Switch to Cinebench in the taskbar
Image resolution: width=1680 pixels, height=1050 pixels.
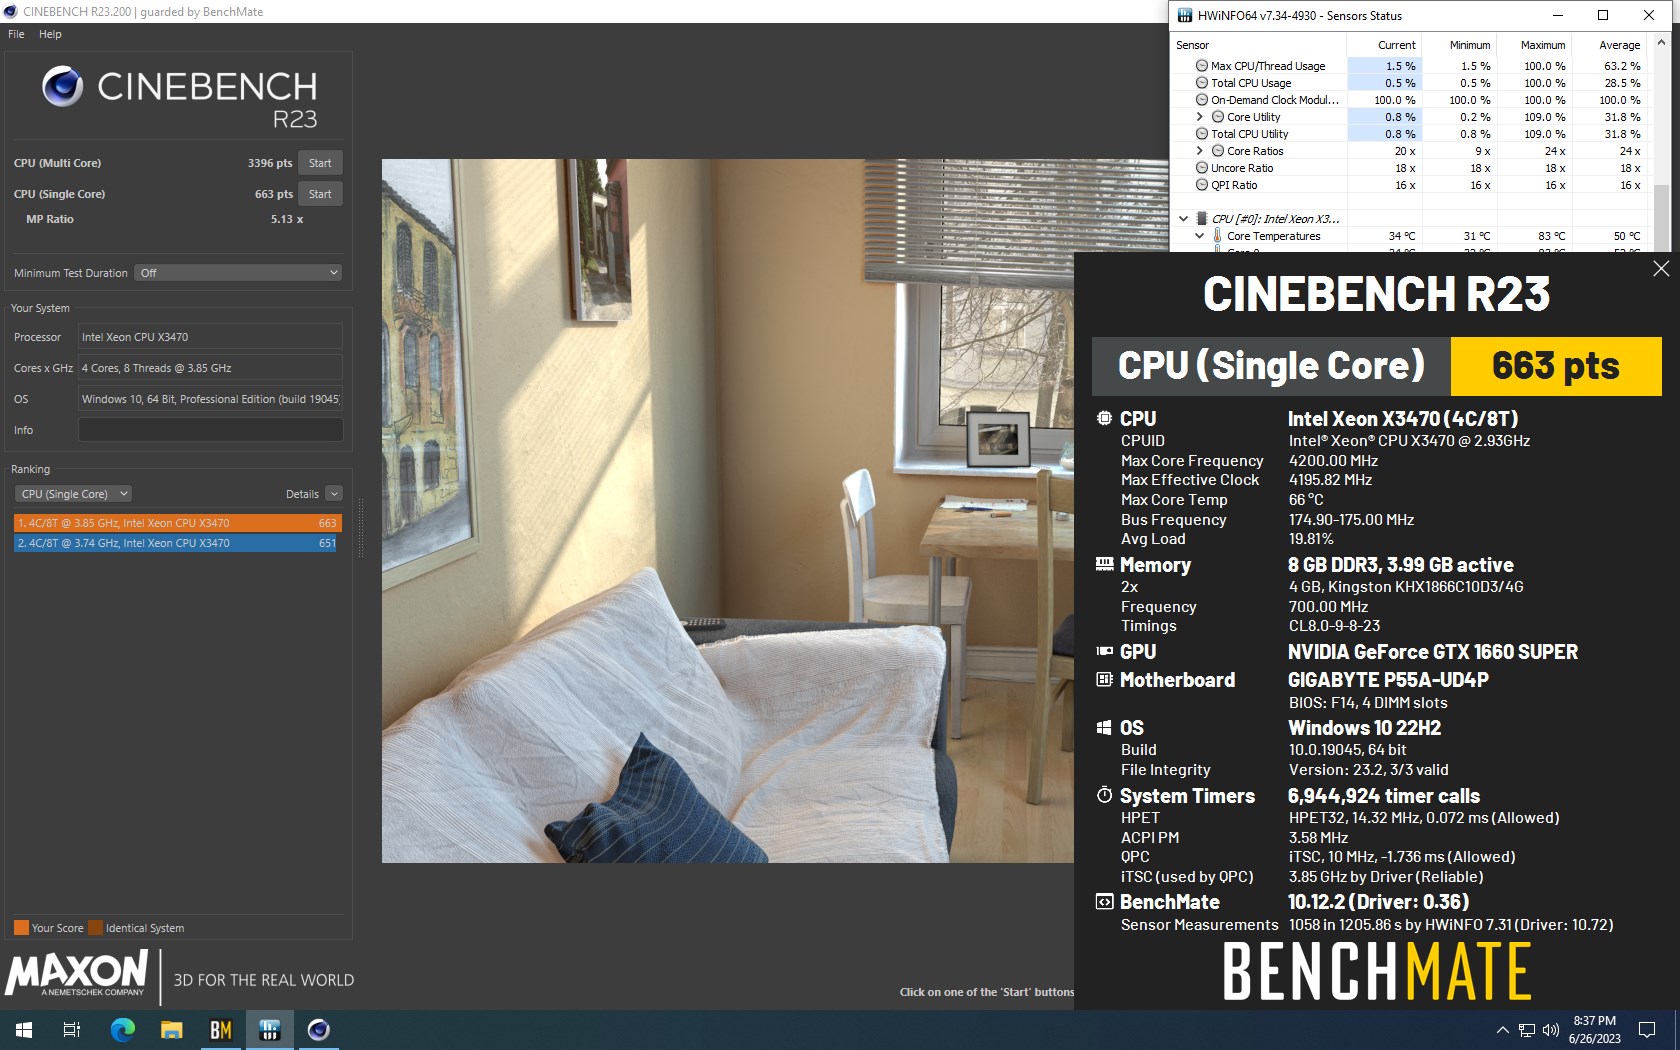pyautogui.click(x=318, y=1030)
